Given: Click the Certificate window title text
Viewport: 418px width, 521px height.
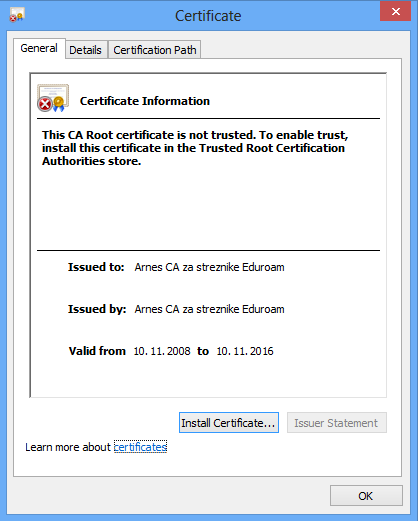Looking at the screenshot, I should coord(208,16).
